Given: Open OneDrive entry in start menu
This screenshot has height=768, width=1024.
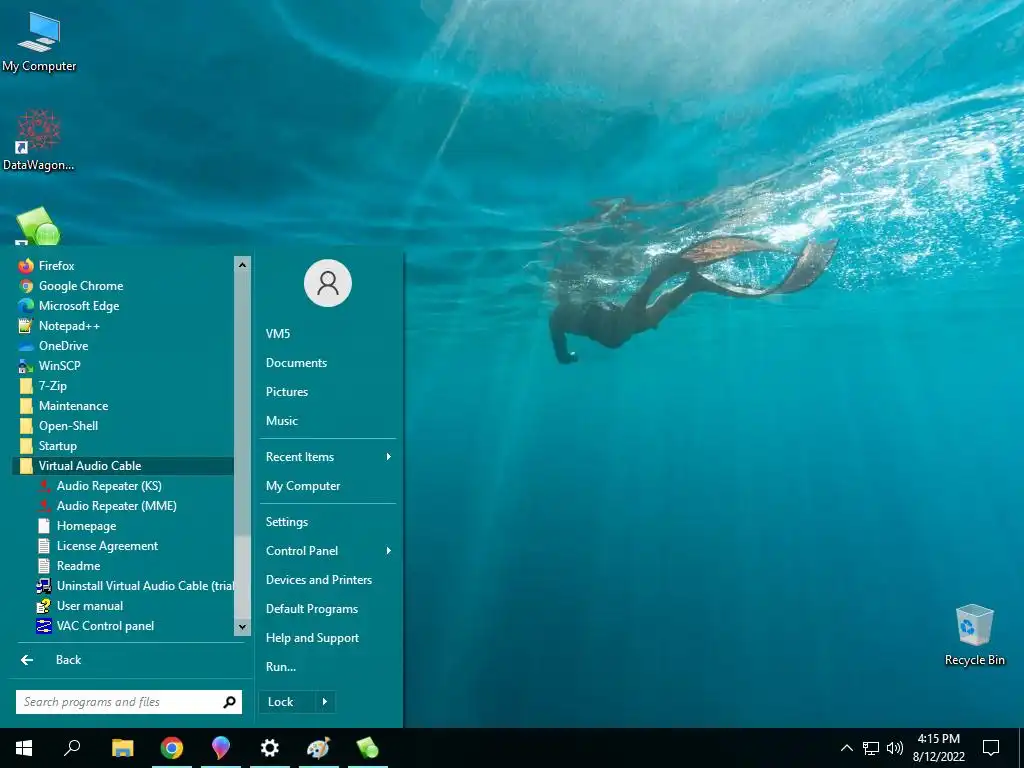Looking at the screenshot, I should click(x=123, y=346).
